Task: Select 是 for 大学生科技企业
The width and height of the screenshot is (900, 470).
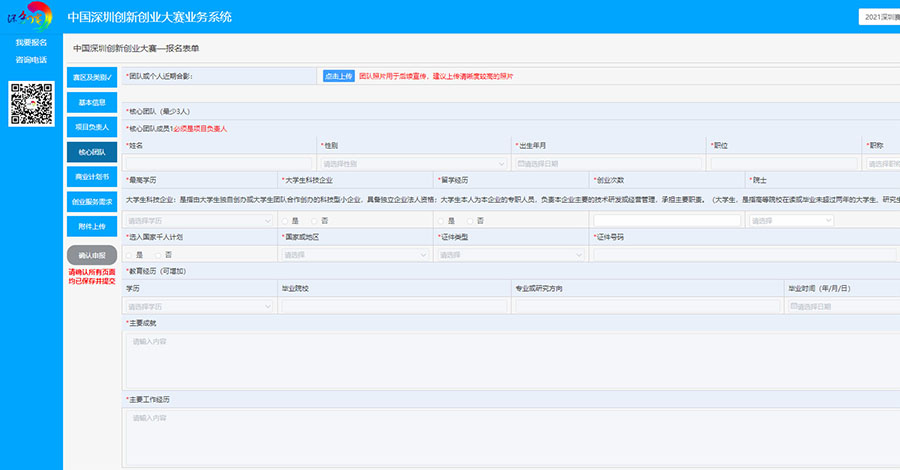Action: 285,221
